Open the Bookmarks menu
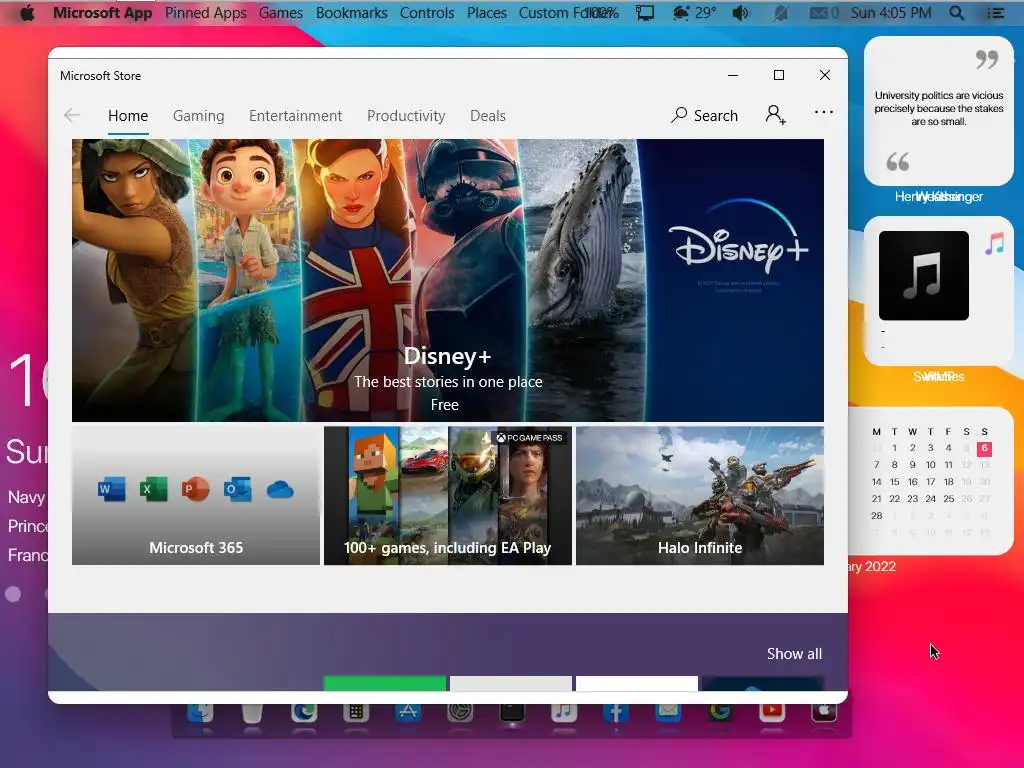This screenshot has width=1024, height=768. coord(351,13)
